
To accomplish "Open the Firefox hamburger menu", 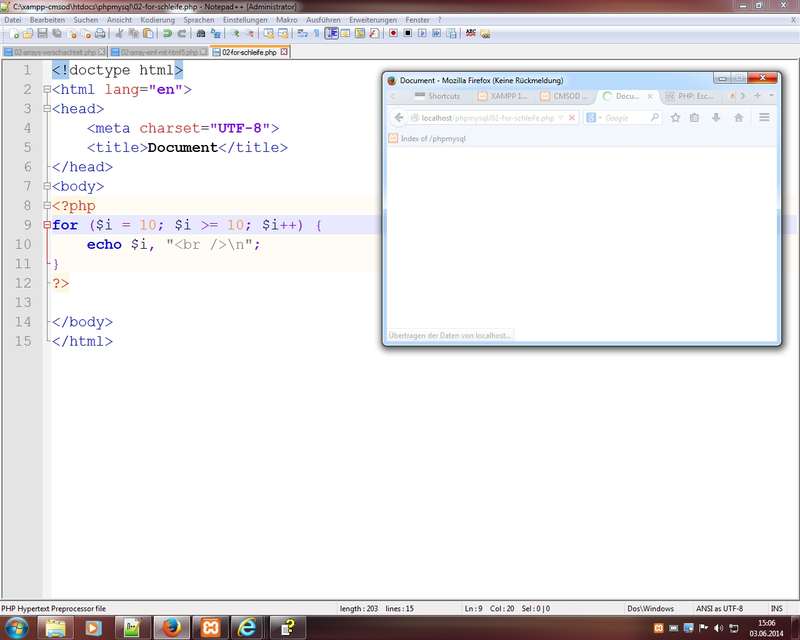I will (x=765, y=118).
